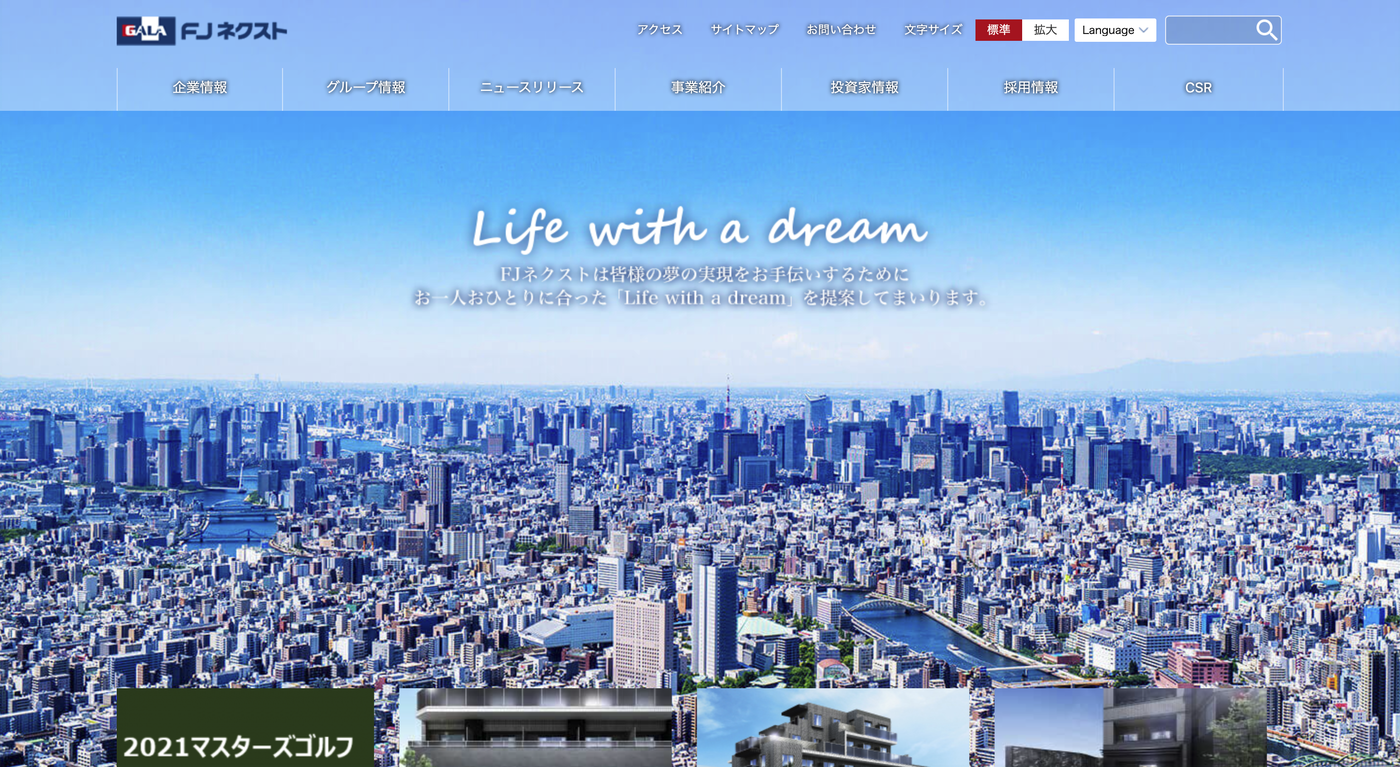Screen dimensions: 1400x767
Task: Open the 企業情報 menu
Action: point(200,88)
